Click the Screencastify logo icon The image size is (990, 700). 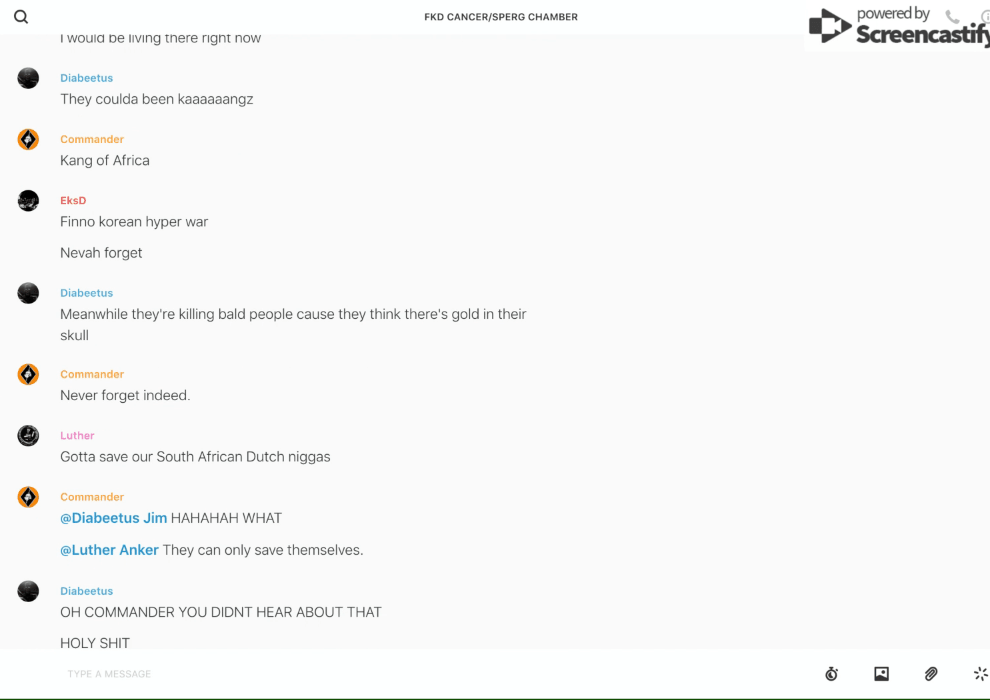pos(830,26)
